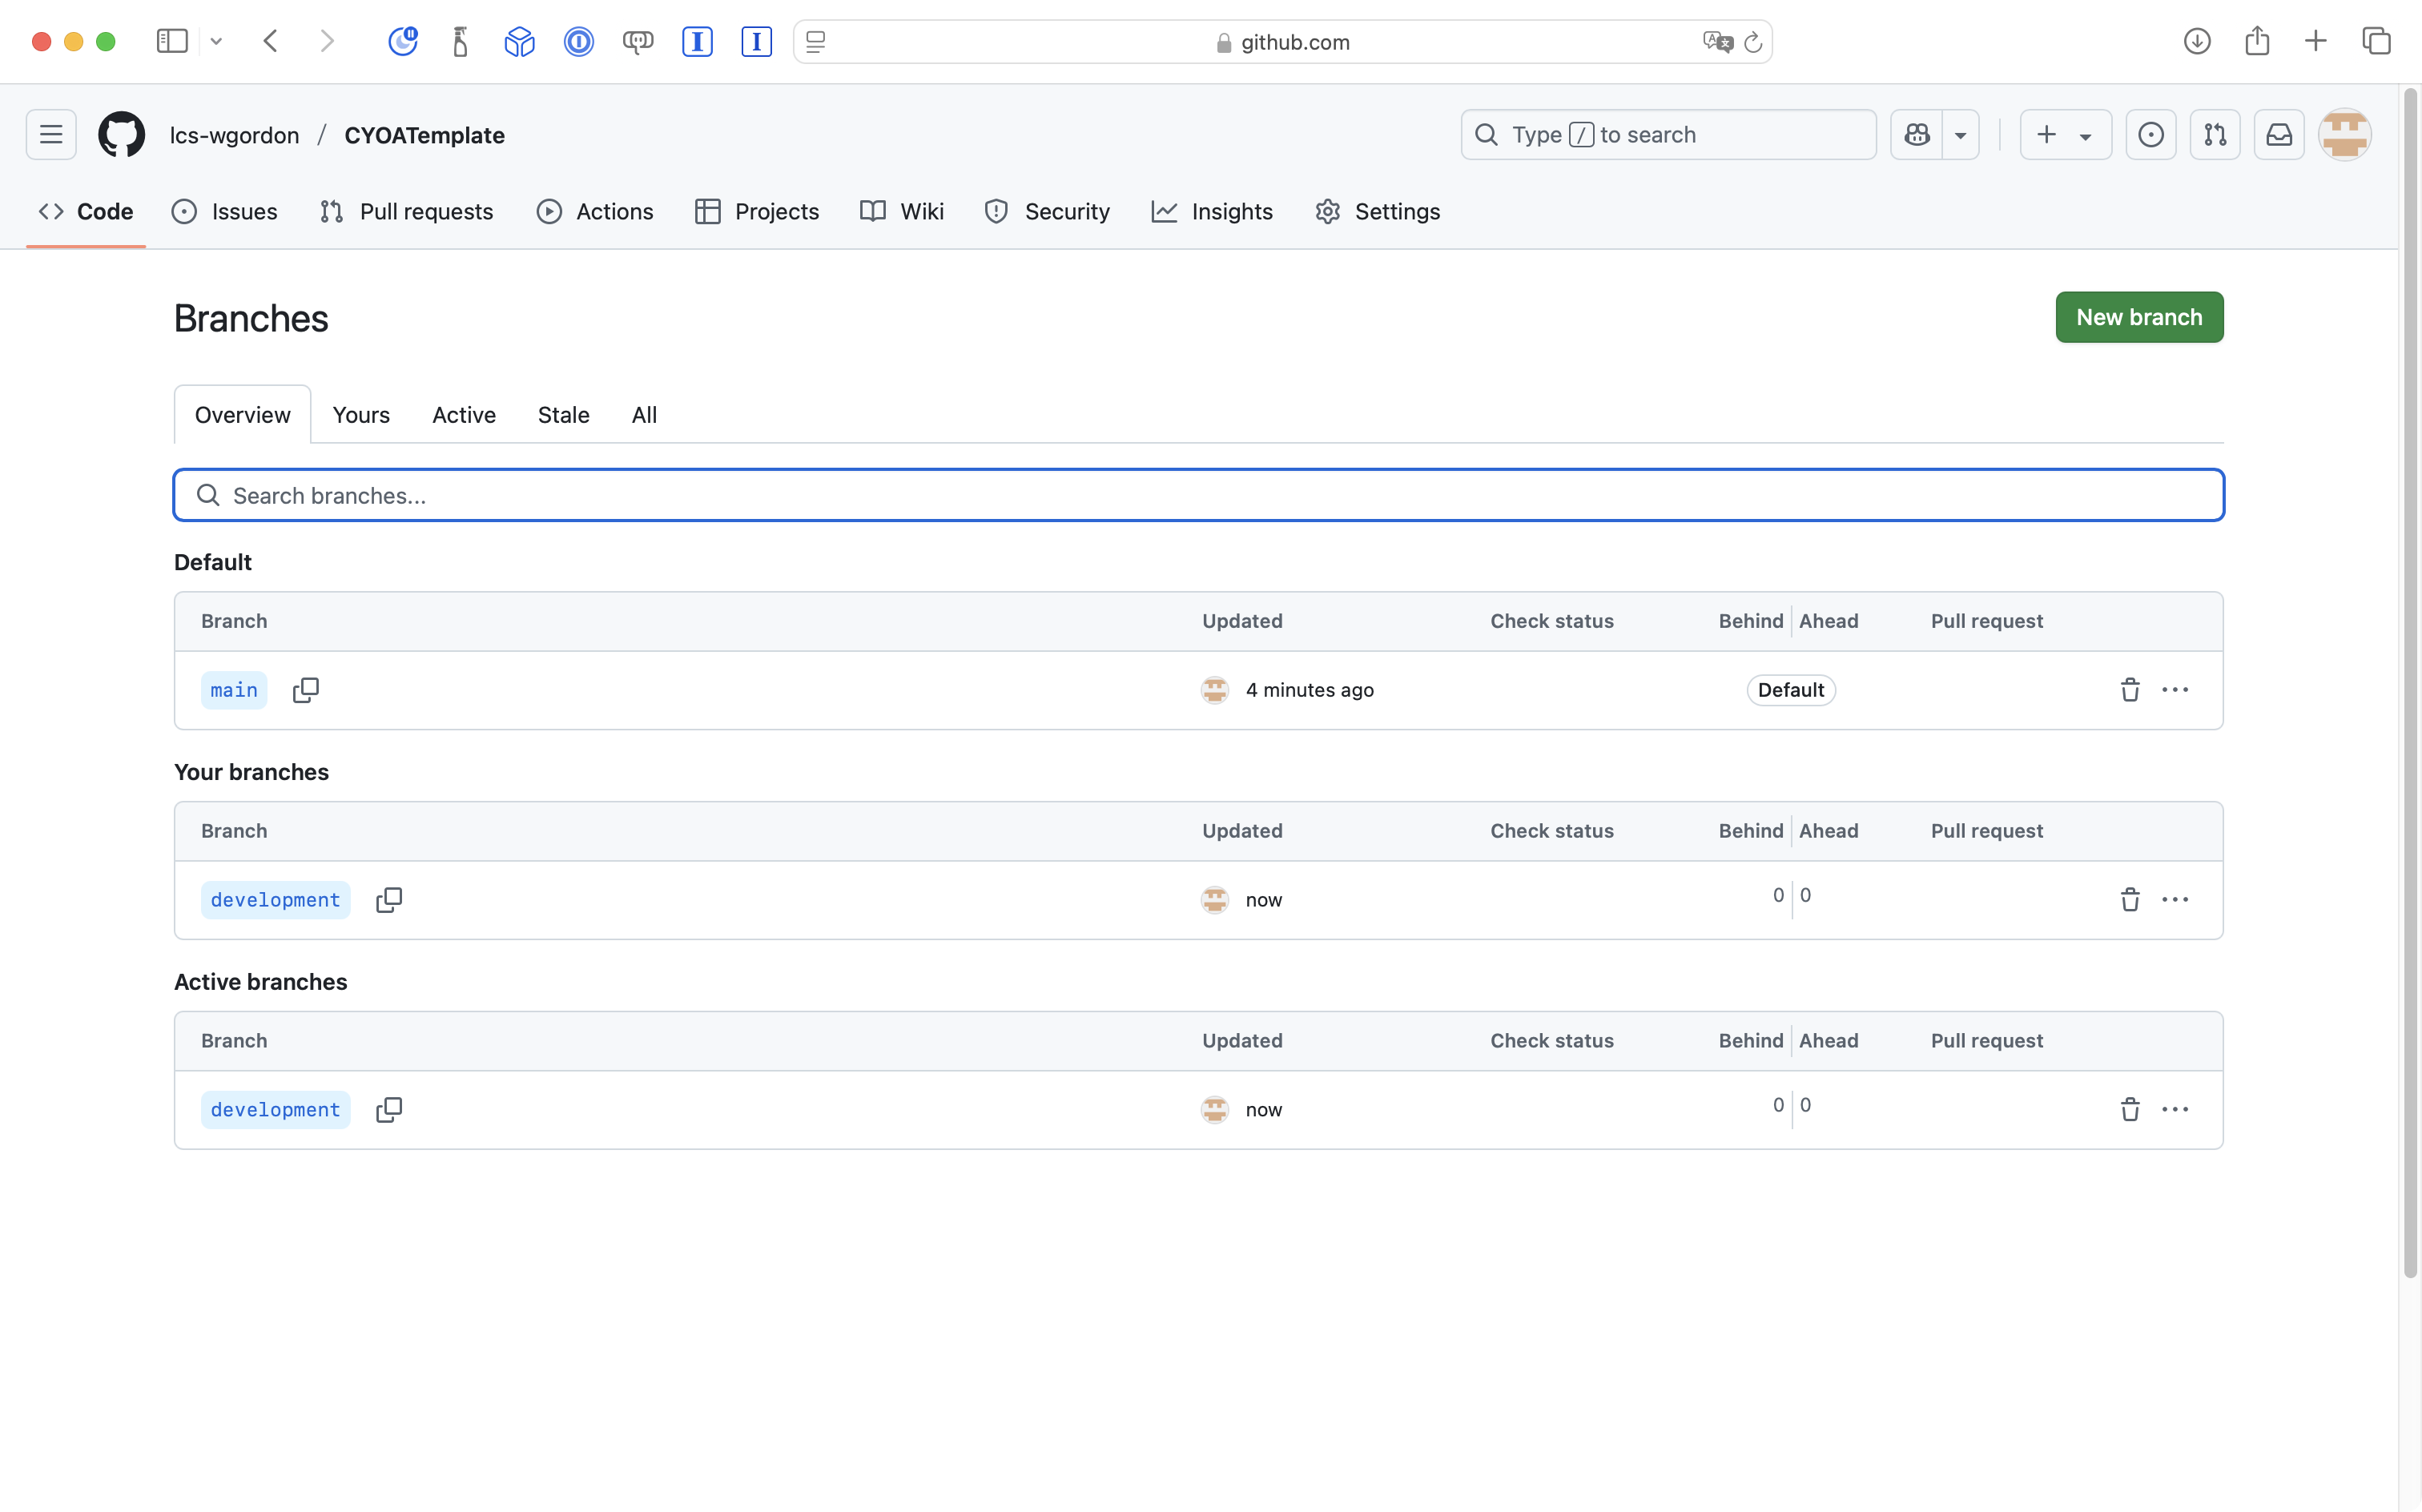This screenshot has height=1512, width=2422.
Task: Open the GitHub homepage via the Octocat logo
Action: coord(121,135)
